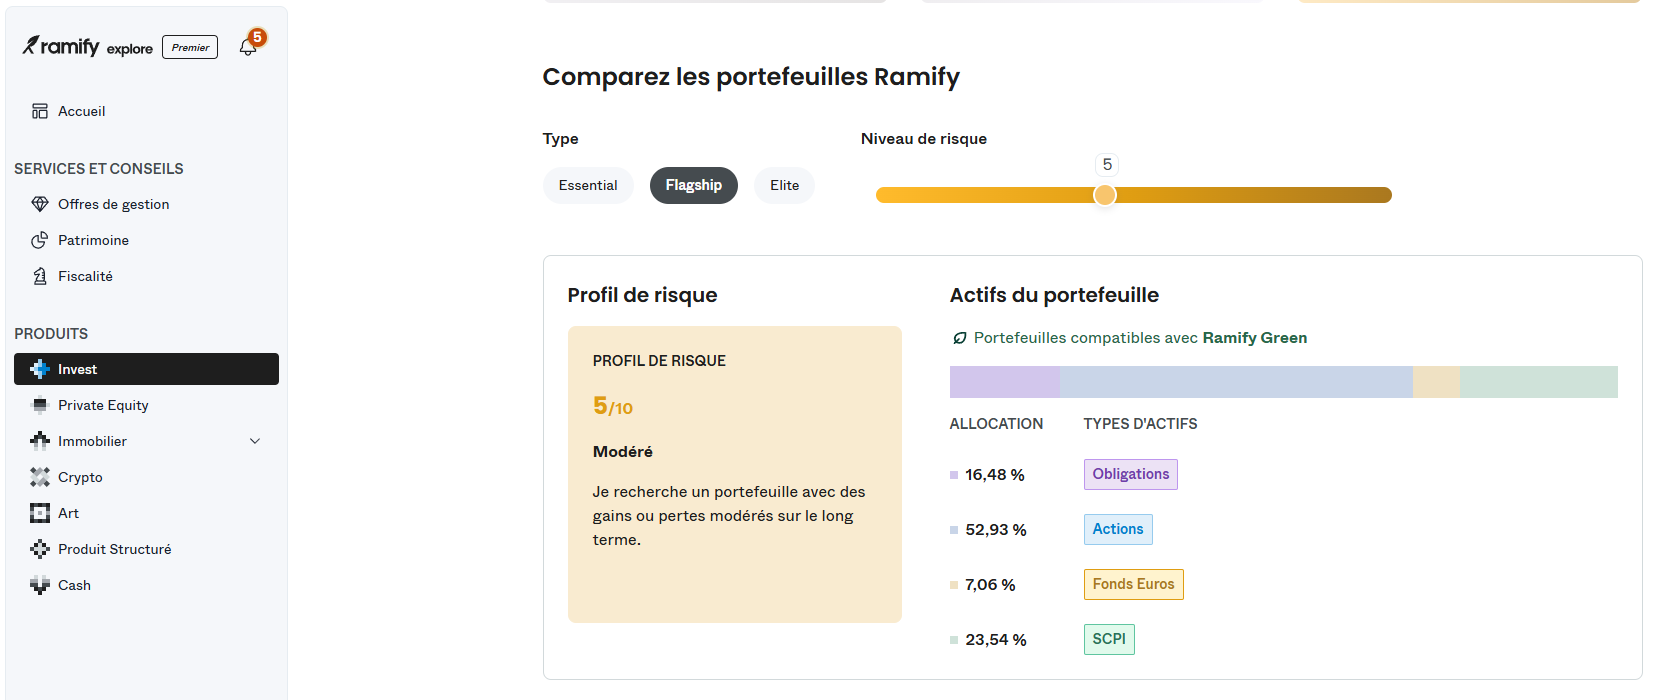Image resolution: width=1662 pixels, height=700 pixels.
Task: Open the Premier badge
Action: point(189,47)
